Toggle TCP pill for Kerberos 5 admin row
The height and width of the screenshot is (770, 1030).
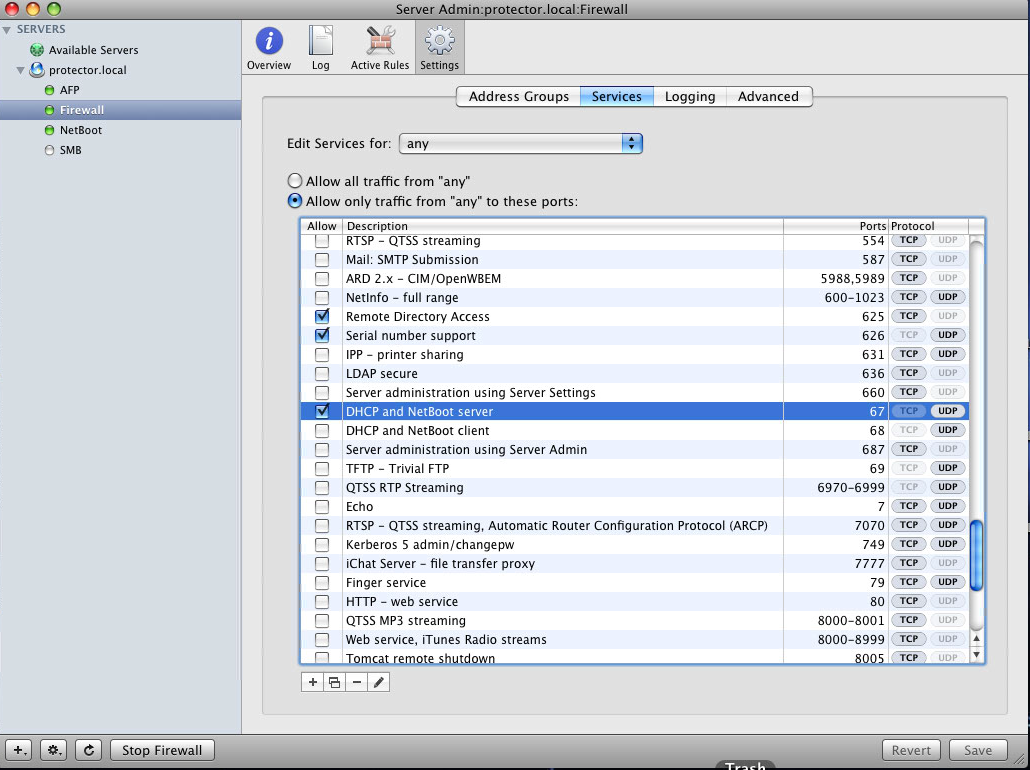click(x=908, y=544)
